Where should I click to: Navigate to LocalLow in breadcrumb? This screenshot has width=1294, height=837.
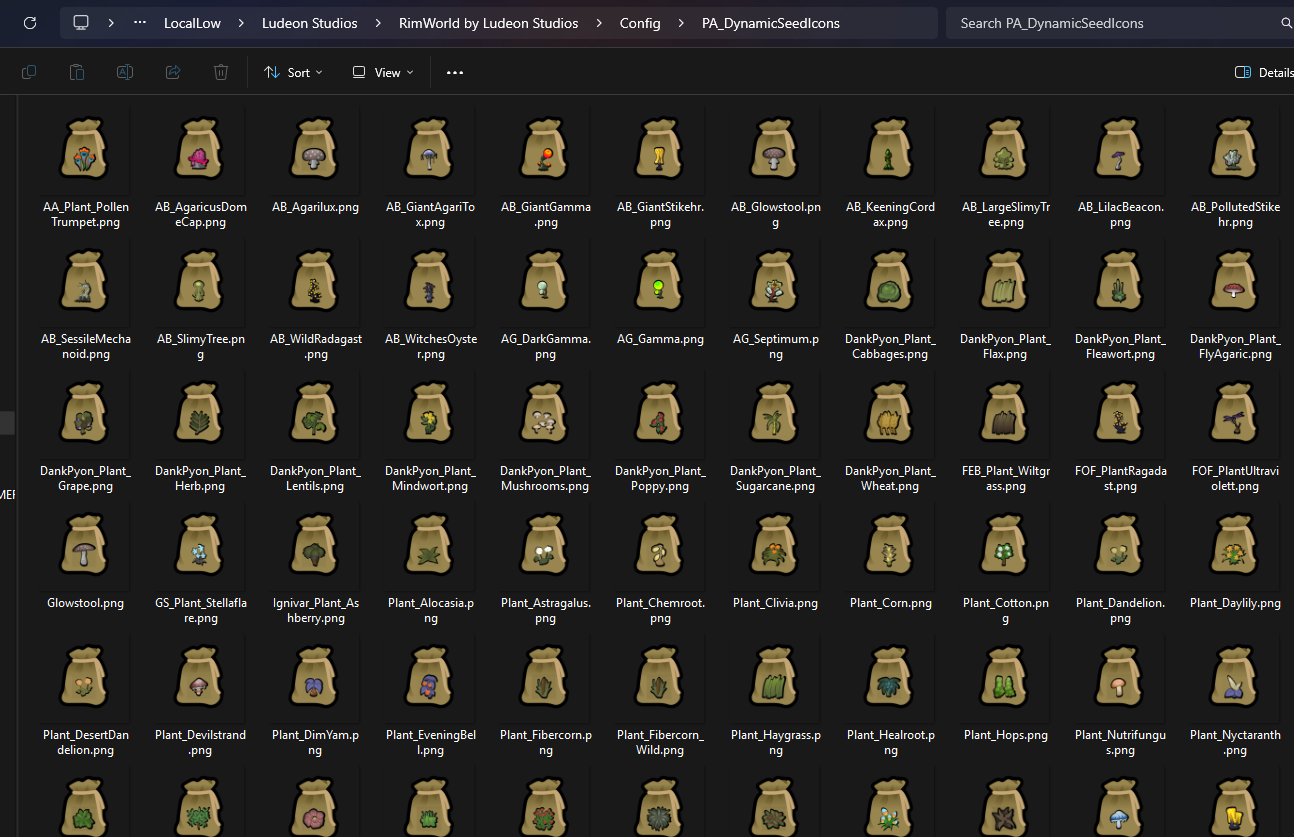(193, 23)
